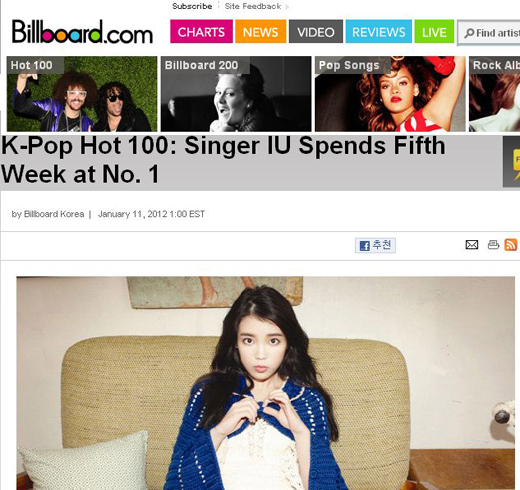Screen dimensions: 520x490
Task: Open the NEWS tab
Action: [260, 32]
